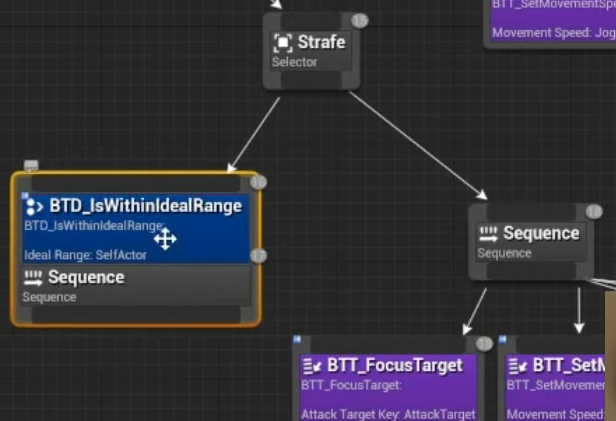616x421 pixels.
Task: Click the 'Ideal Range: SelfActor' text
Action: [x=85, y=255]
